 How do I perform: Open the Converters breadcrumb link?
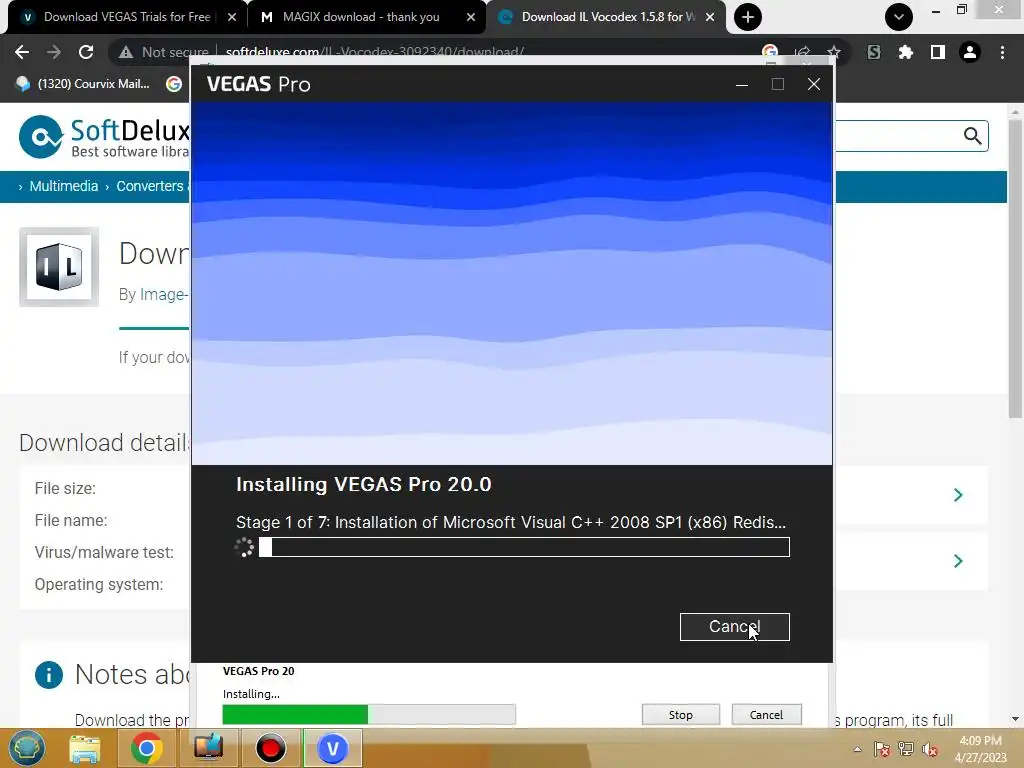(x=150, y=186)
